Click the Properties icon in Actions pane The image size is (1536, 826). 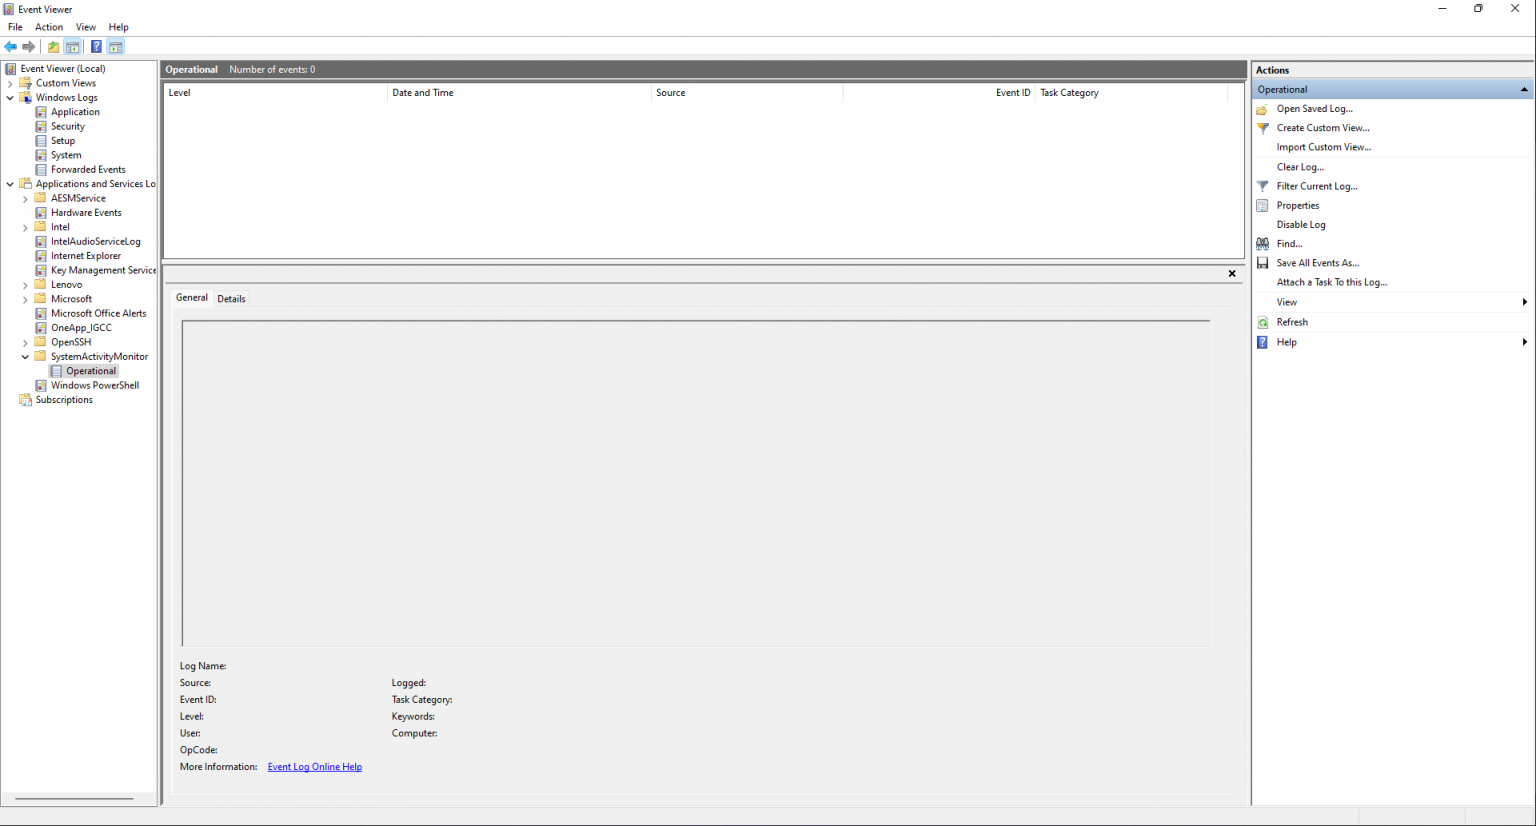tap(1263, 206)
